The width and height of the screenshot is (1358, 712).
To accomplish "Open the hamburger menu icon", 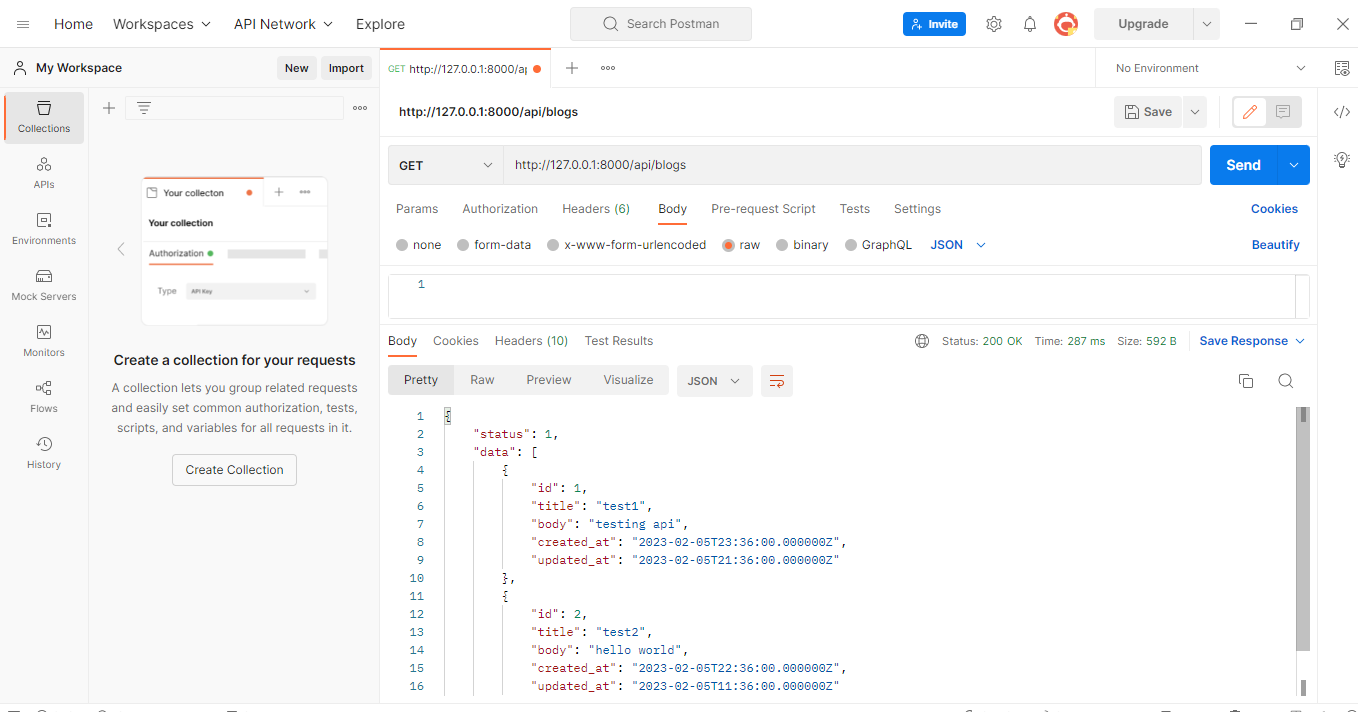I will [x=23, y=24].
